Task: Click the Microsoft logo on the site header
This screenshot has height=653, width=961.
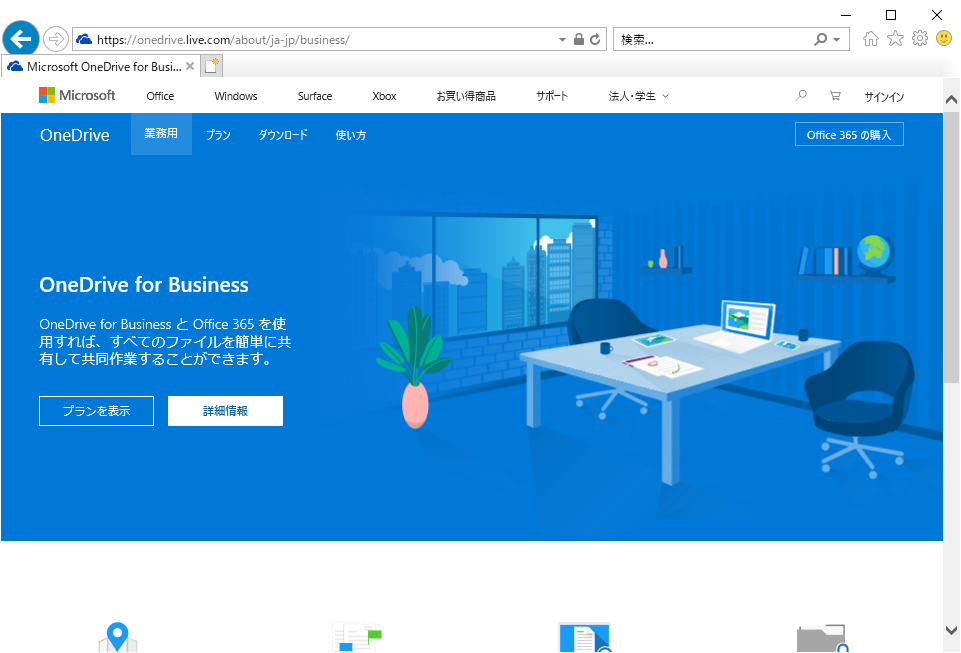Action: point(77,95)
